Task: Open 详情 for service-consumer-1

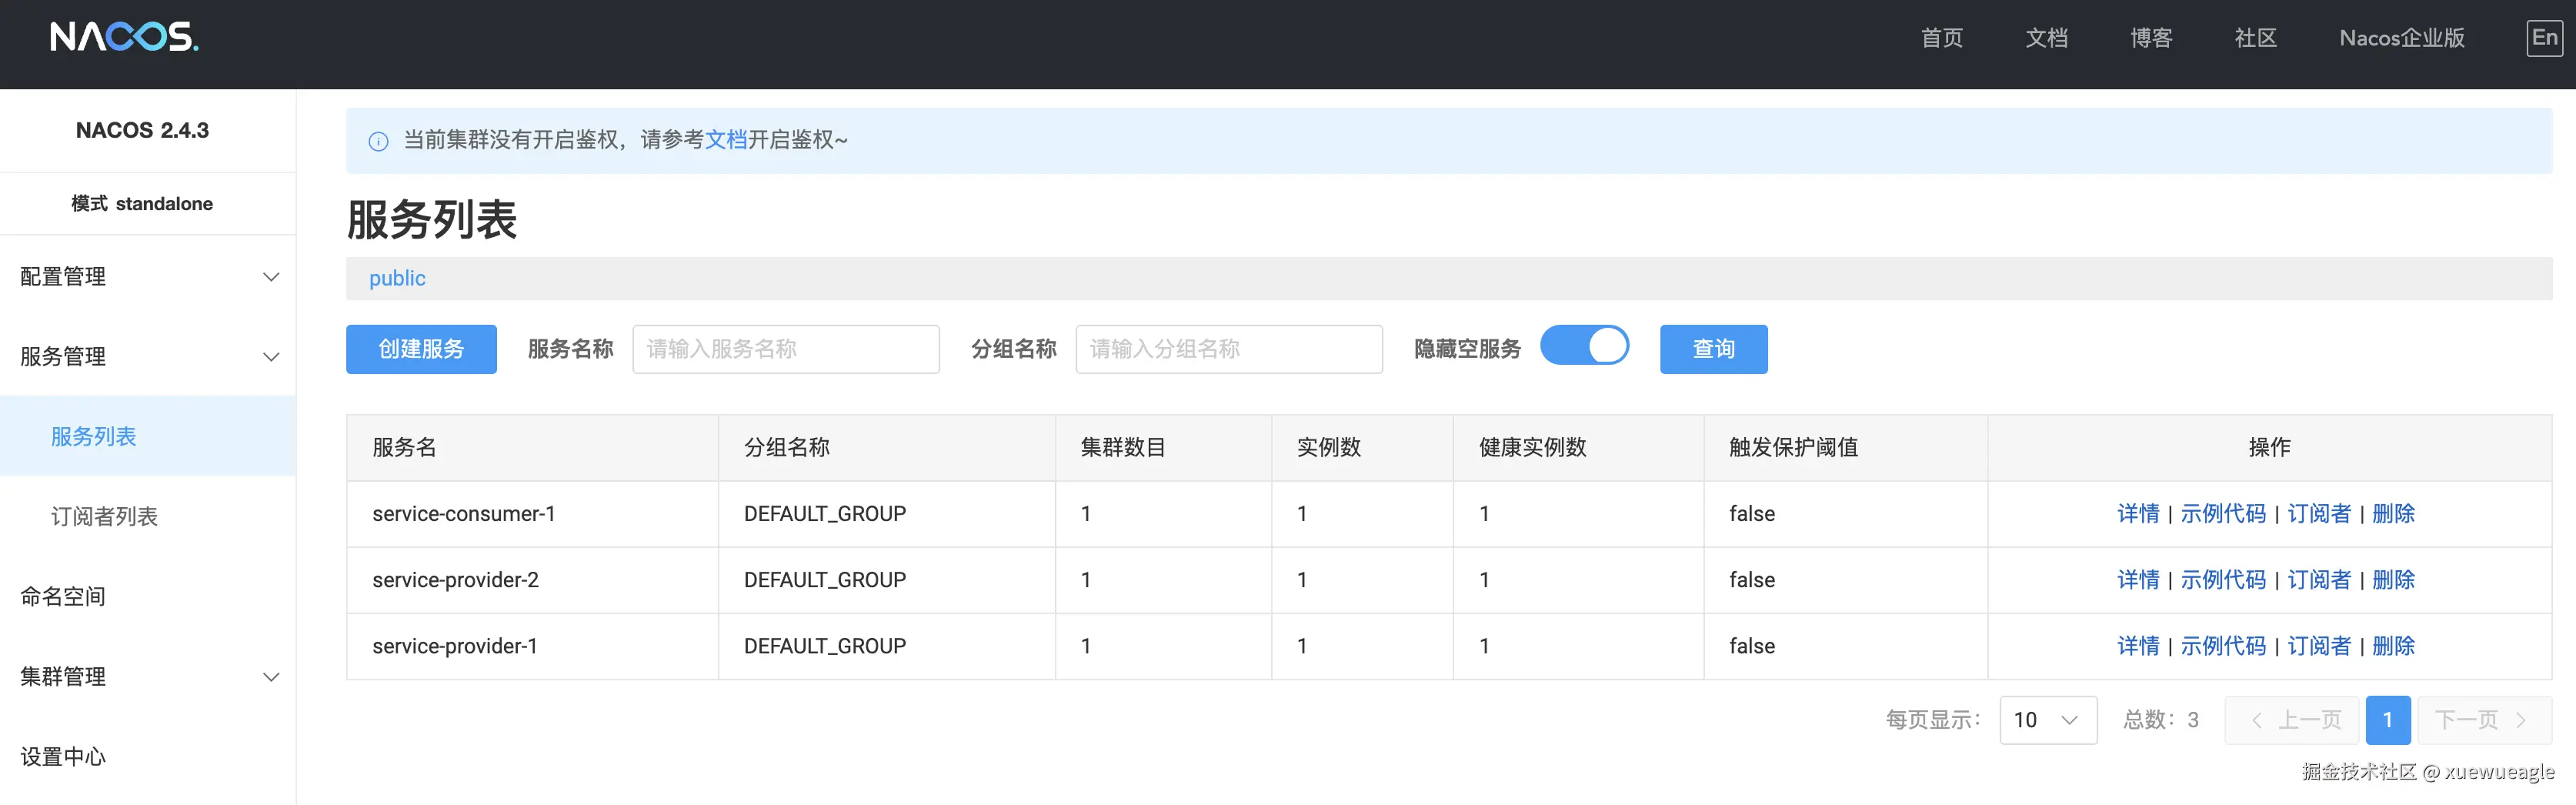Action: [x=2139, y=513]
